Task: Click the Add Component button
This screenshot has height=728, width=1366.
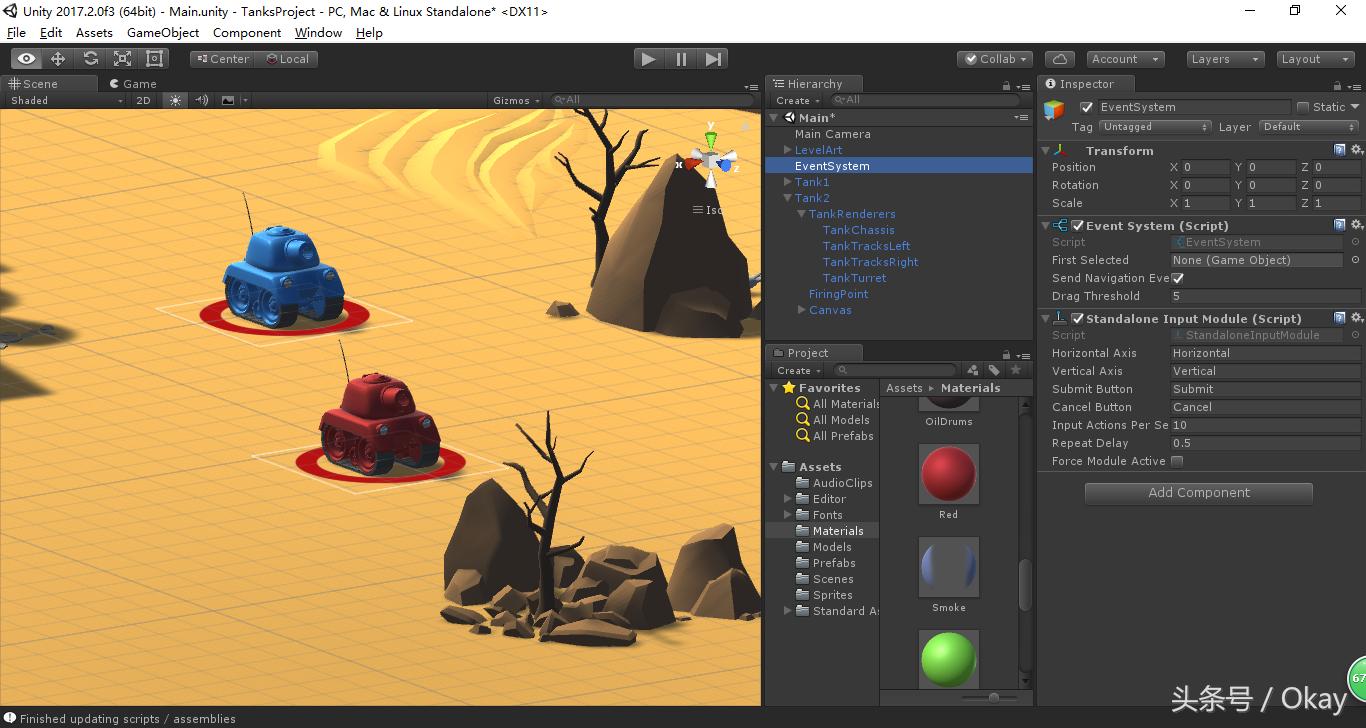Action: [1198, 492]
